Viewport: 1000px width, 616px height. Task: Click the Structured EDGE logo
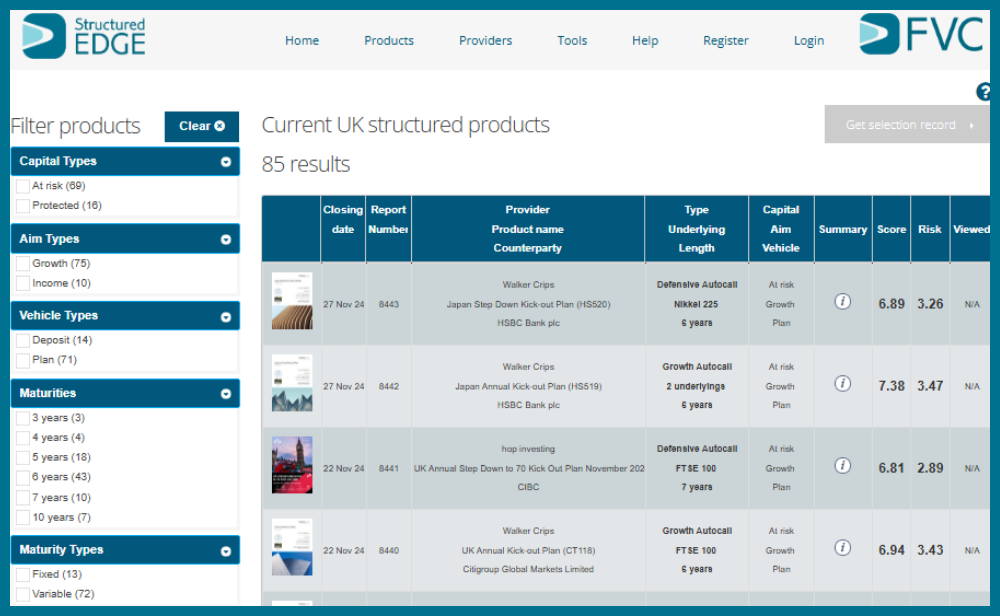pos(84,36)
